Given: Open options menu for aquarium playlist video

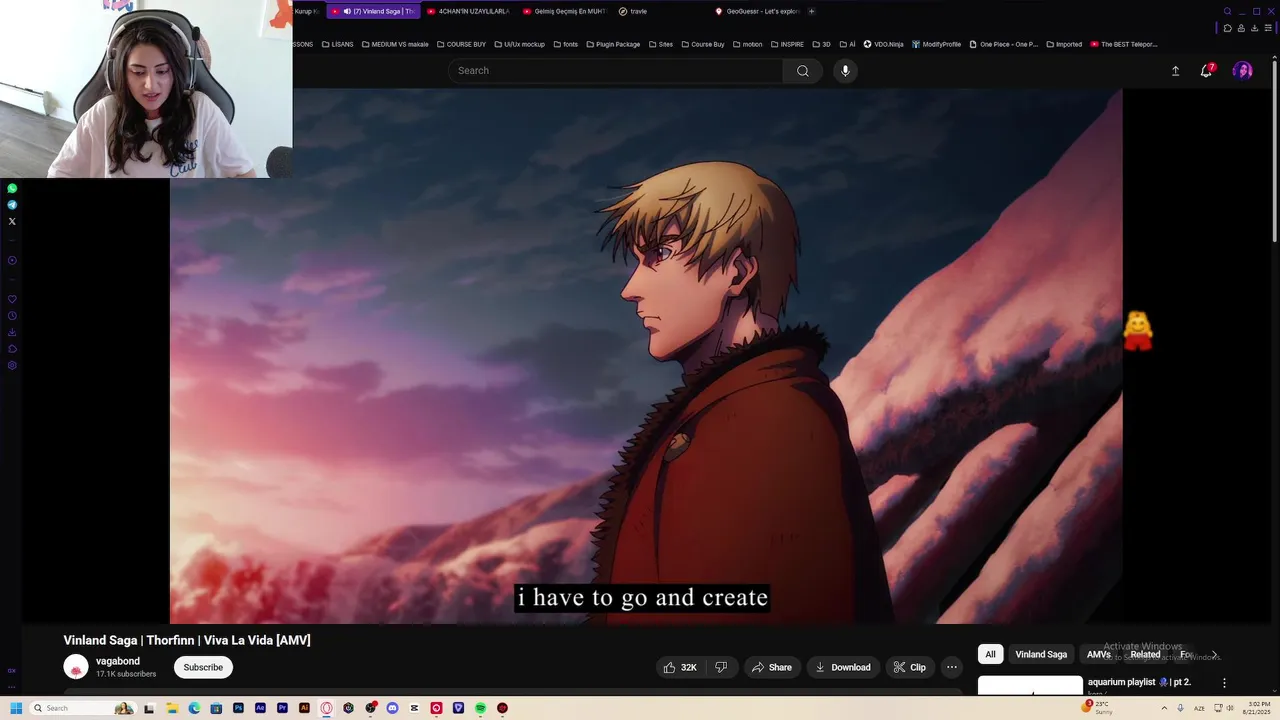Looking at the screenshot, I should click(x=1224, y=683).
